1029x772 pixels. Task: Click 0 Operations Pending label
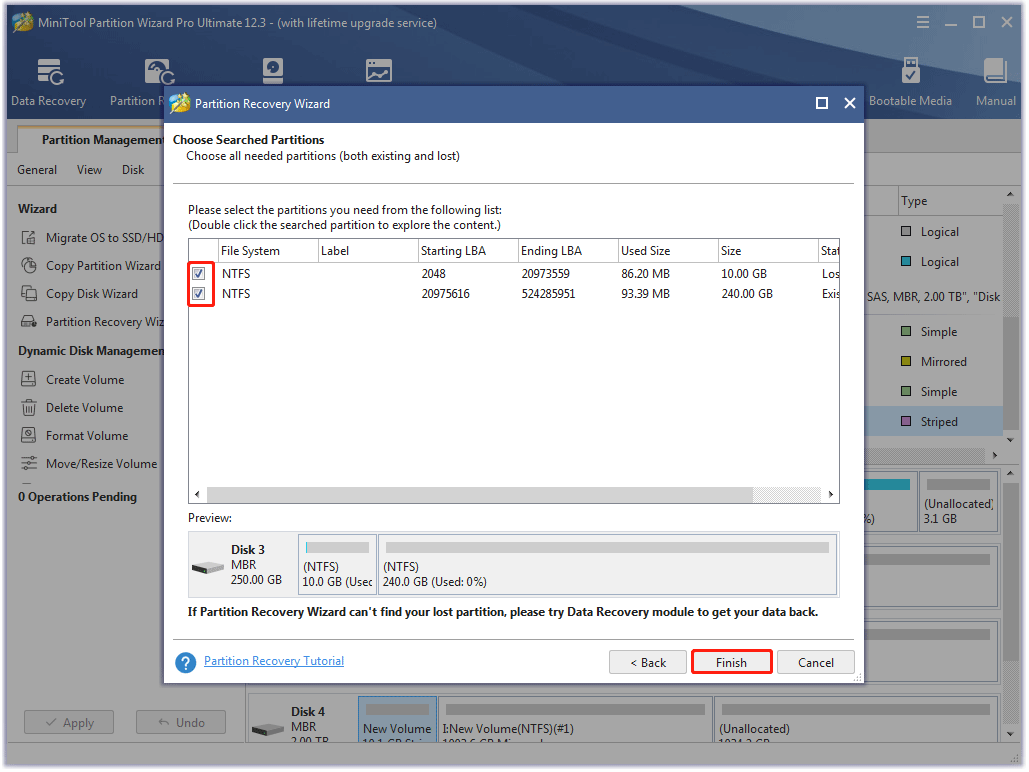point(77,497)
